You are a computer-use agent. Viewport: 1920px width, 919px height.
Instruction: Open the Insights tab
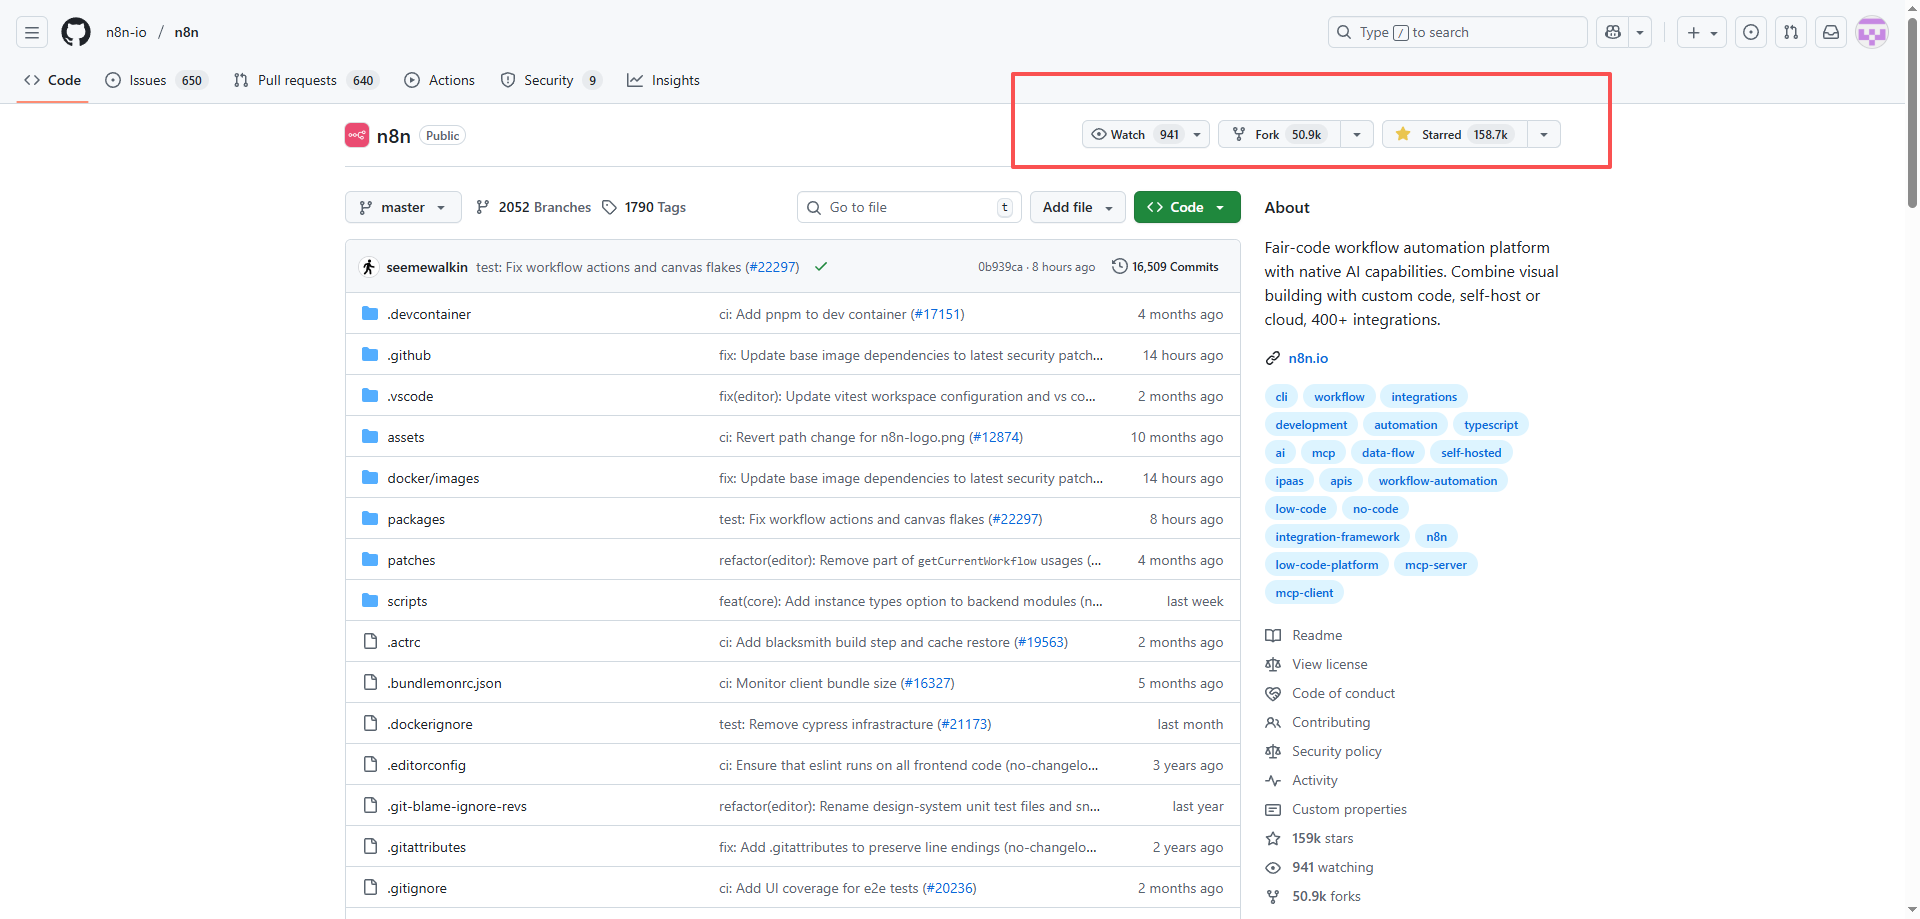(663, 80)
